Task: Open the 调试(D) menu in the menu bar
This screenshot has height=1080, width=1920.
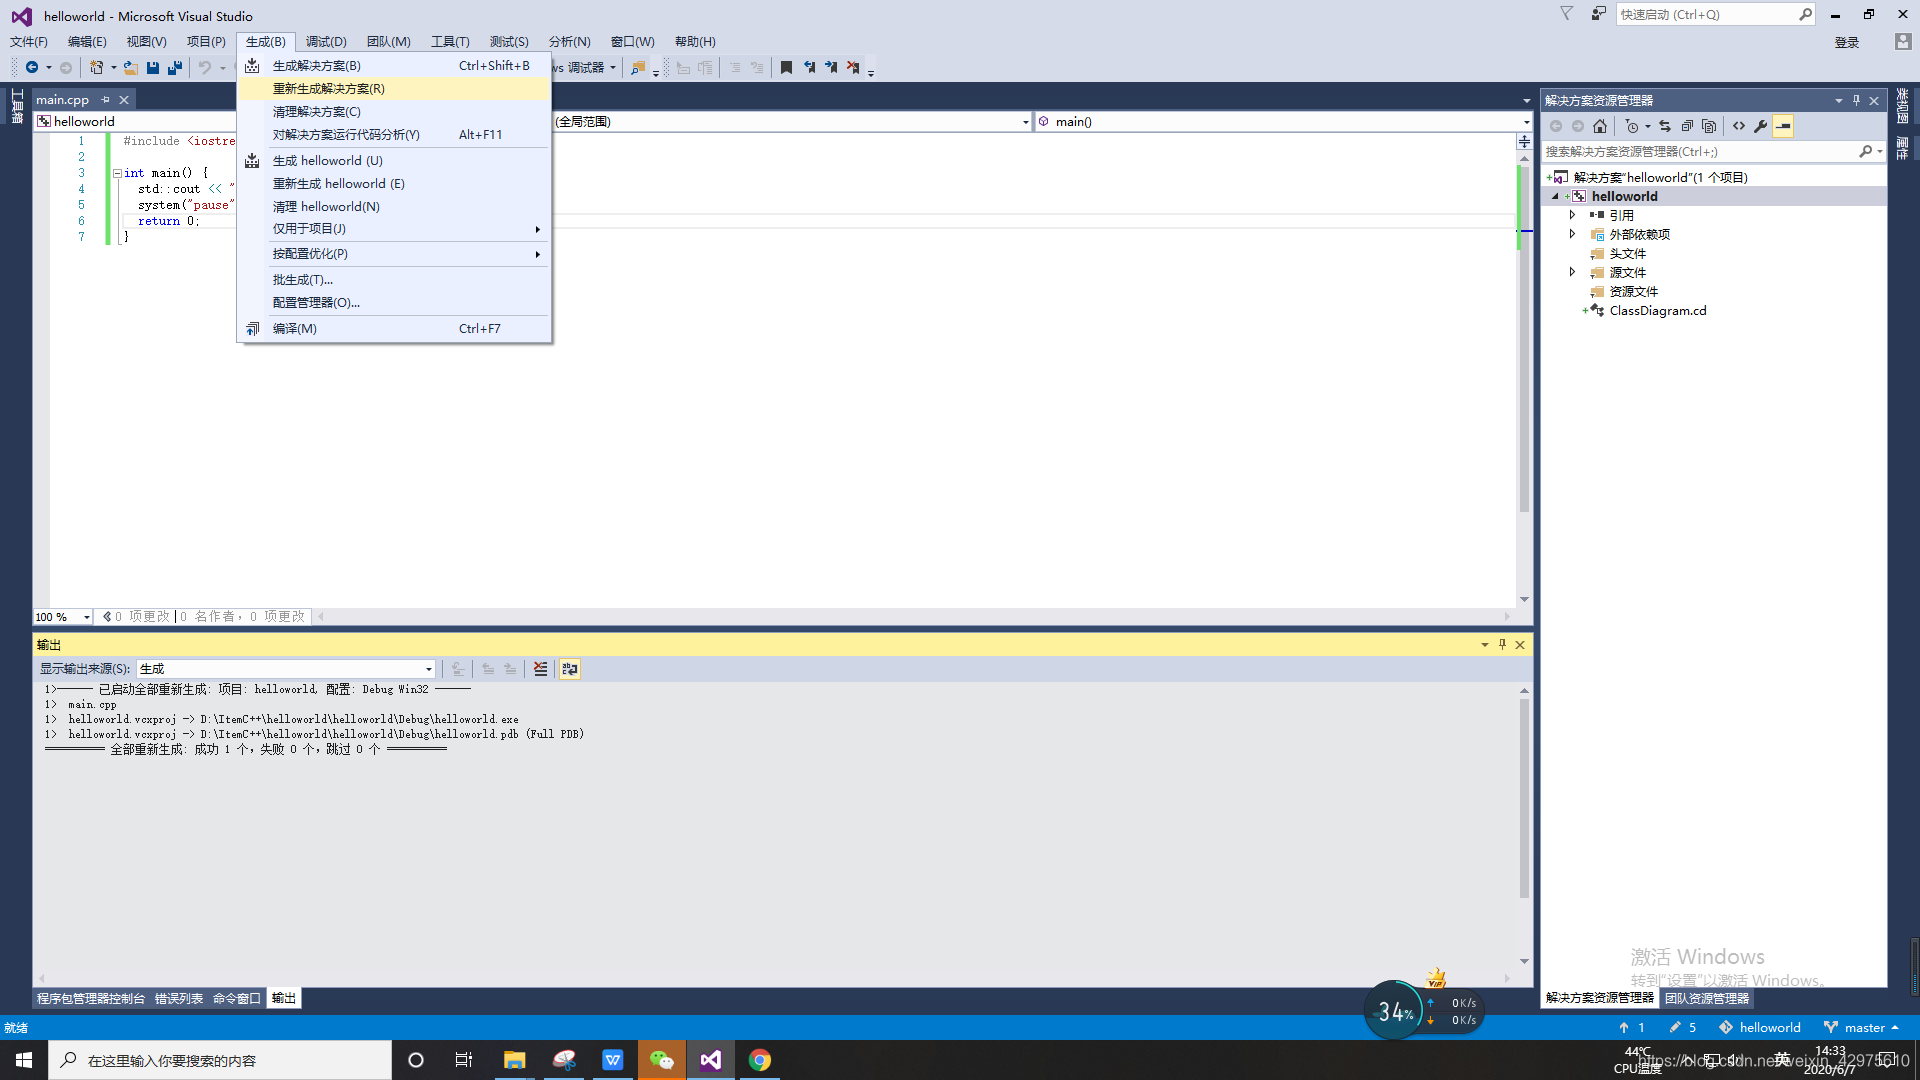Action: pyautogui.click(x=326, y=42)
